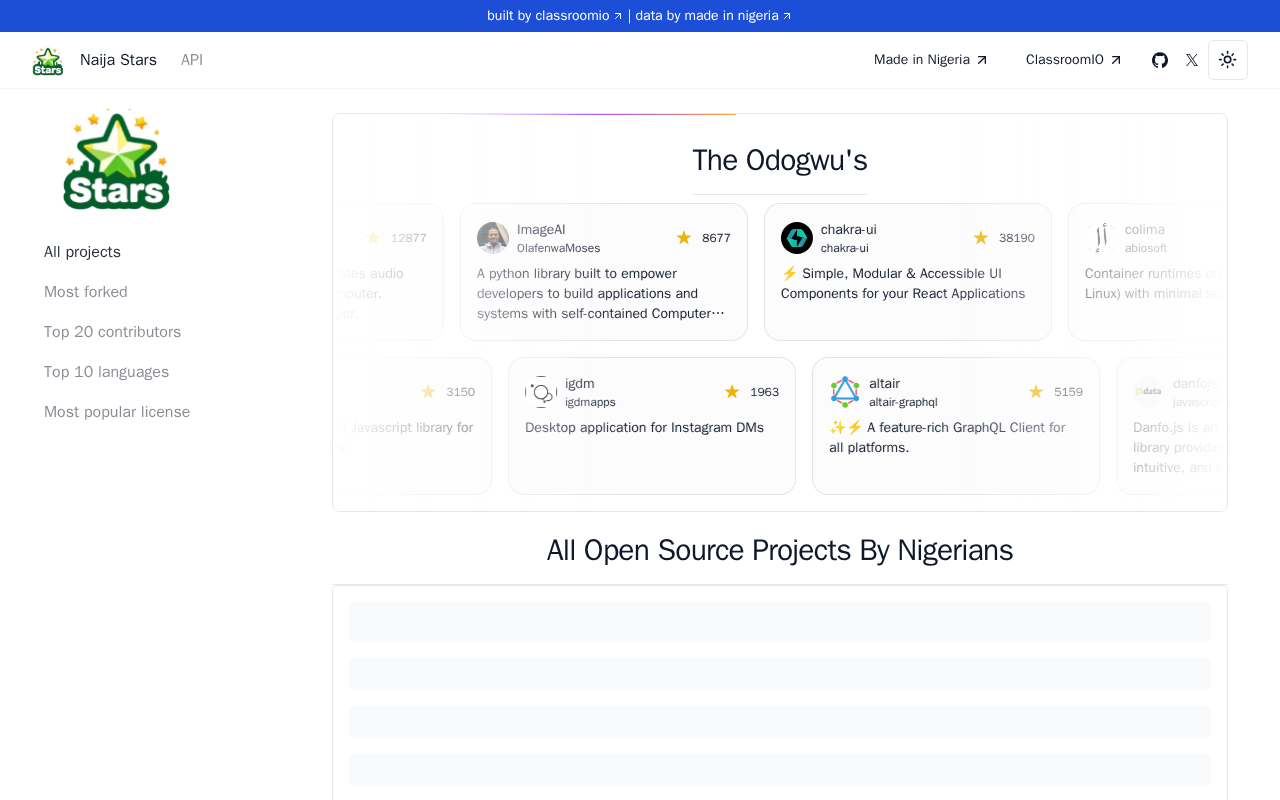This screenshot has height=800, width=1280.
Task: Click the large Stars logo in sidebar
Action: pos(116,160)
